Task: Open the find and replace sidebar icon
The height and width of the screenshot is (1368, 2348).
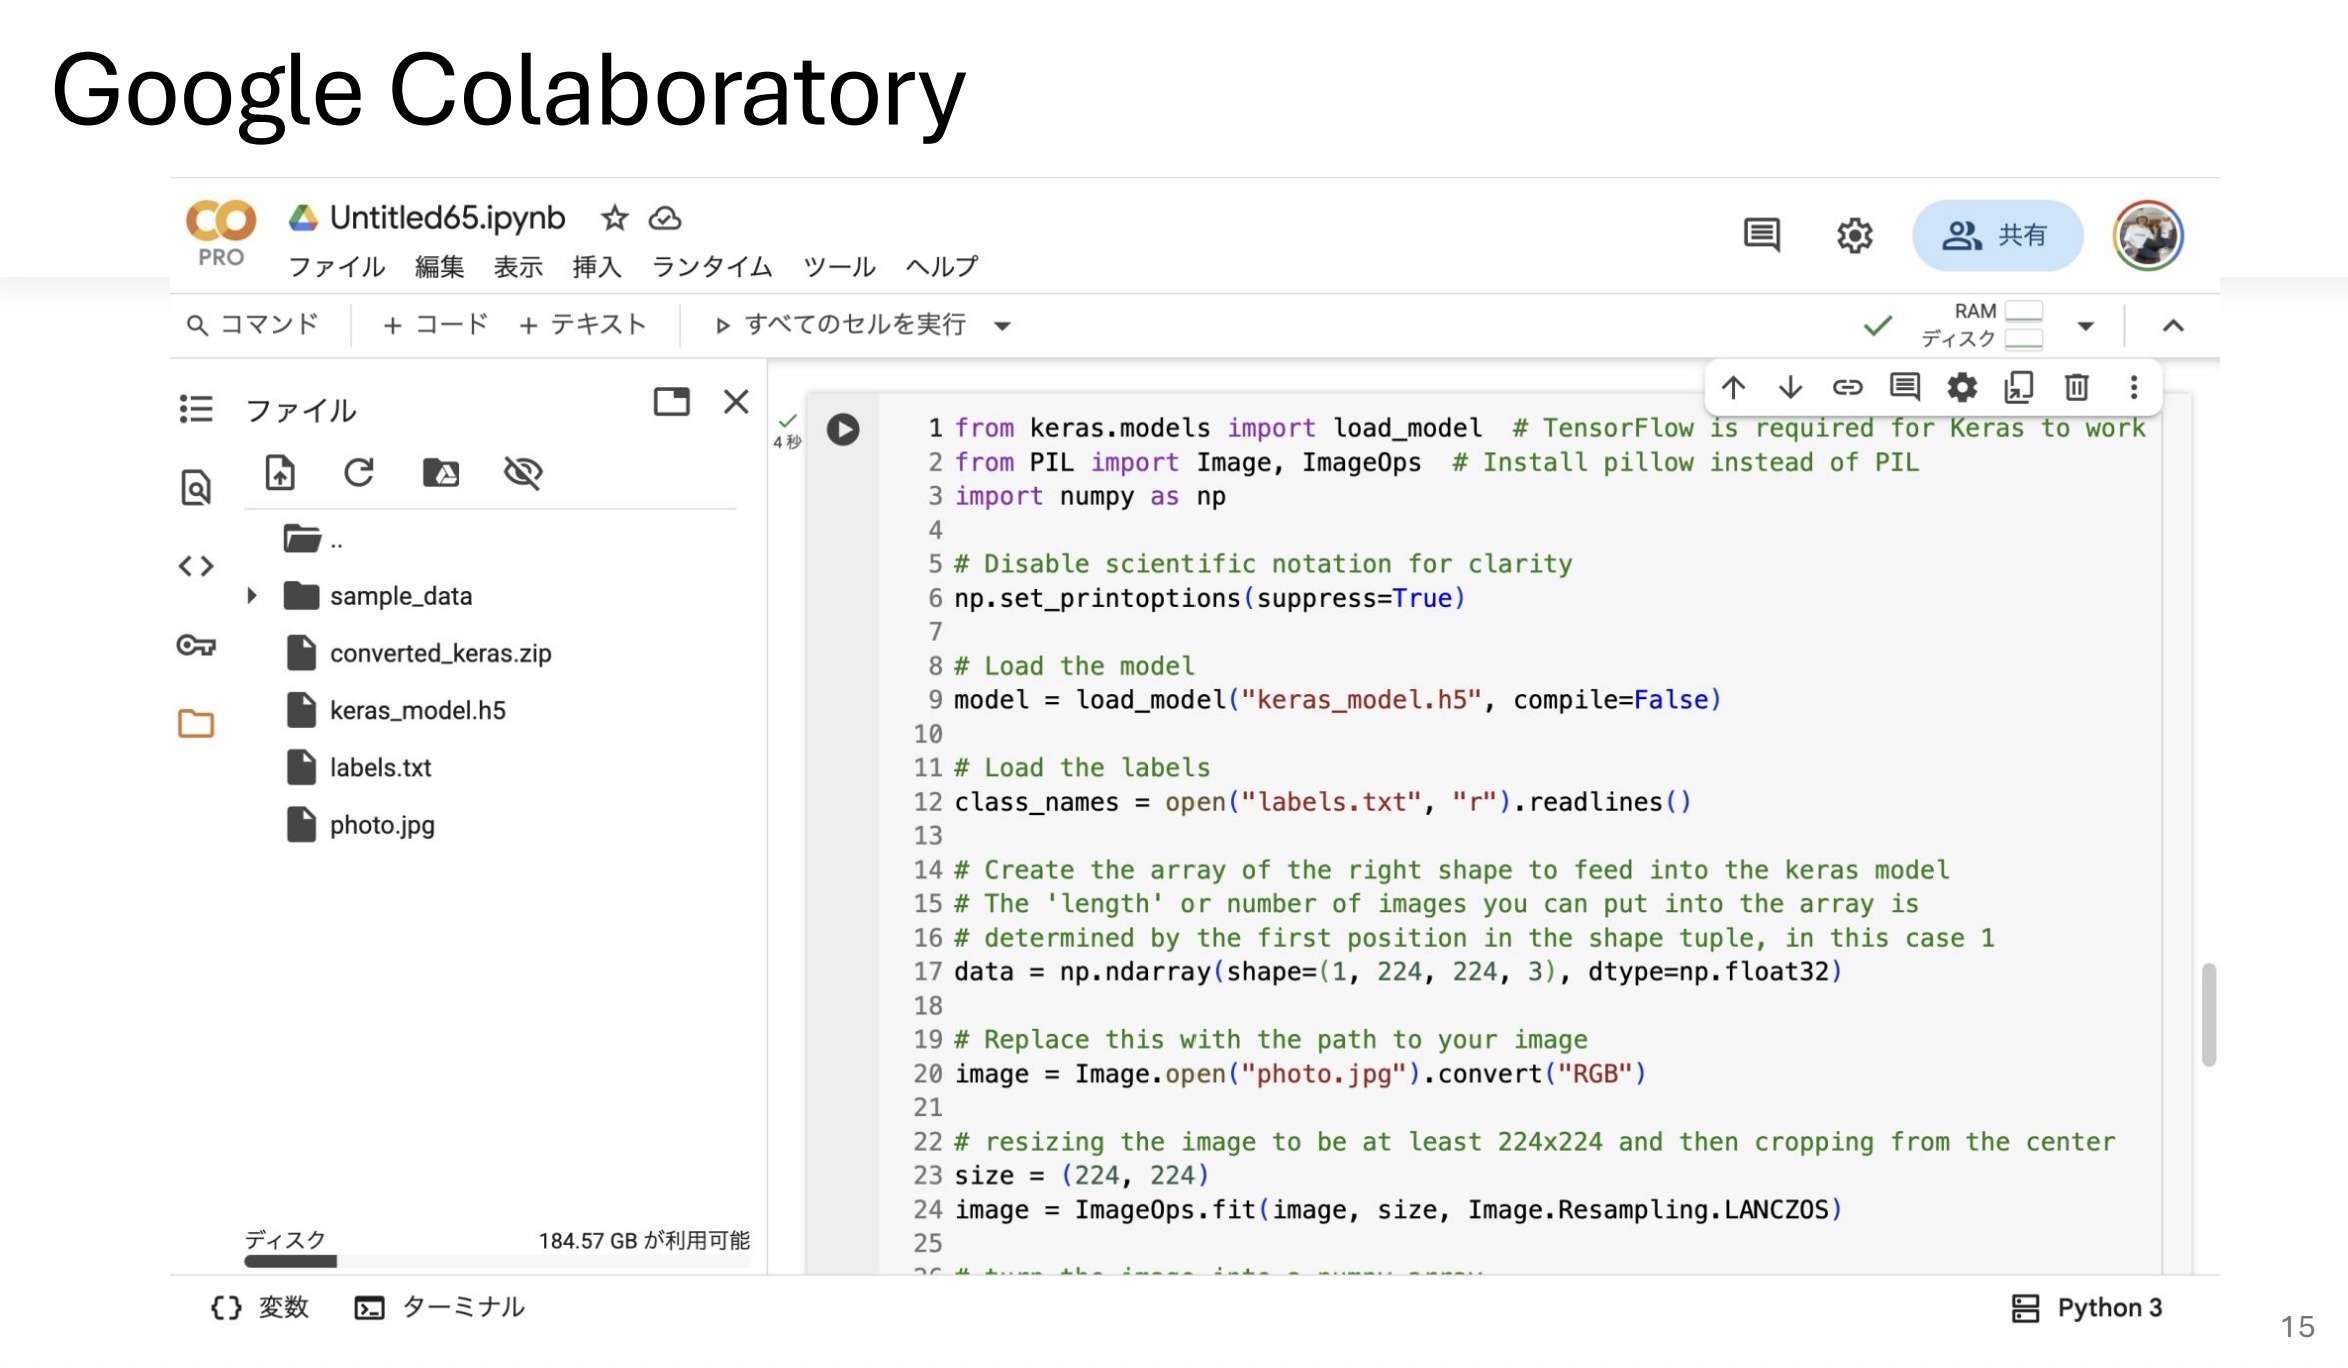Action: click(196, 488)
